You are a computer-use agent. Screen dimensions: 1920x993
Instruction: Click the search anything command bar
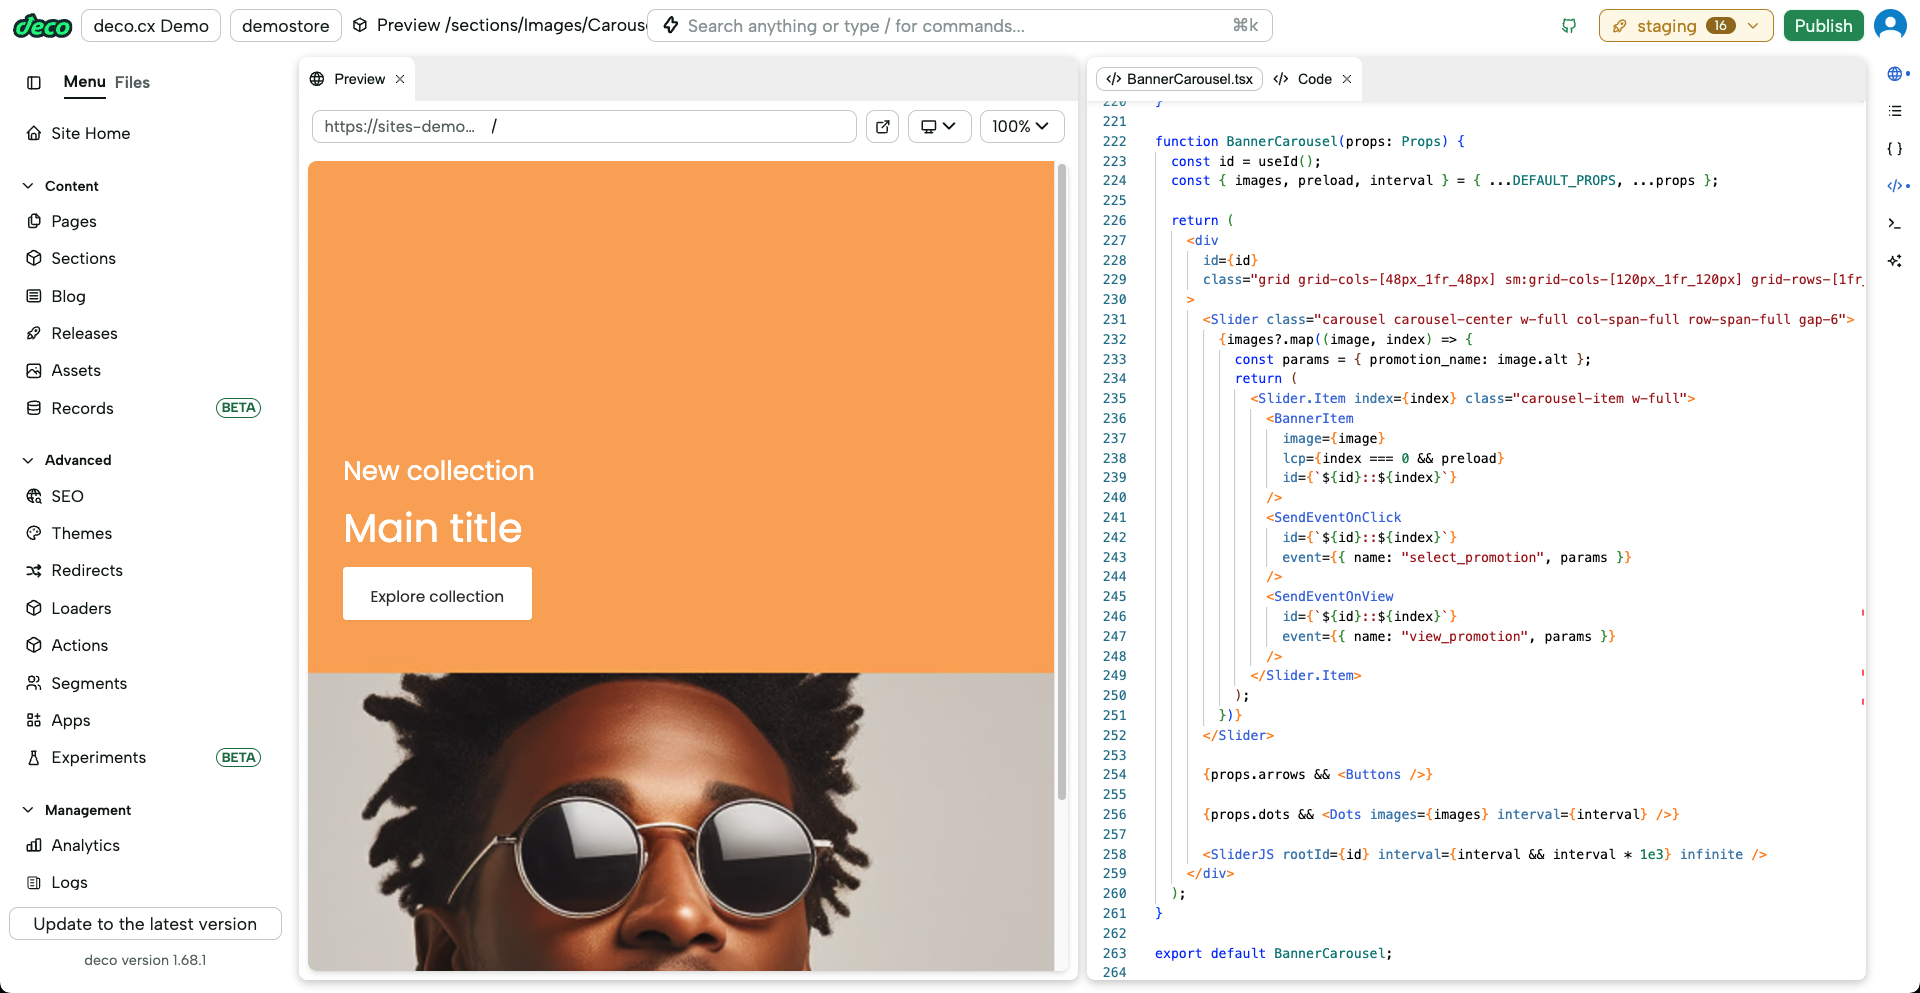pos(960,26)
